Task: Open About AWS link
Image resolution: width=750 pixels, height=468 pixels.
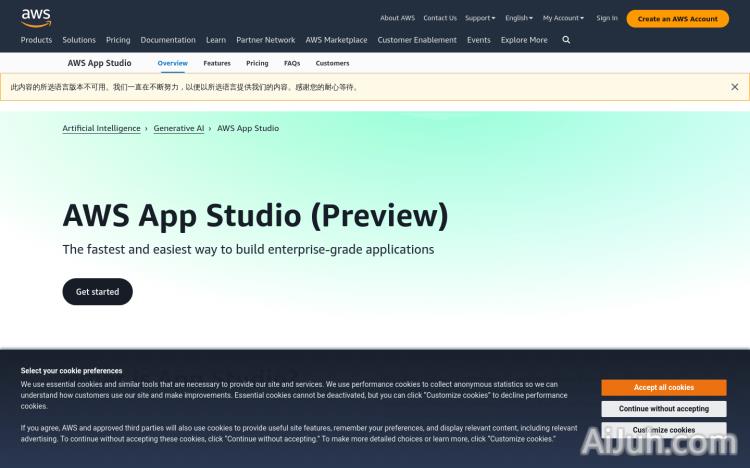Action: (397, 18)
